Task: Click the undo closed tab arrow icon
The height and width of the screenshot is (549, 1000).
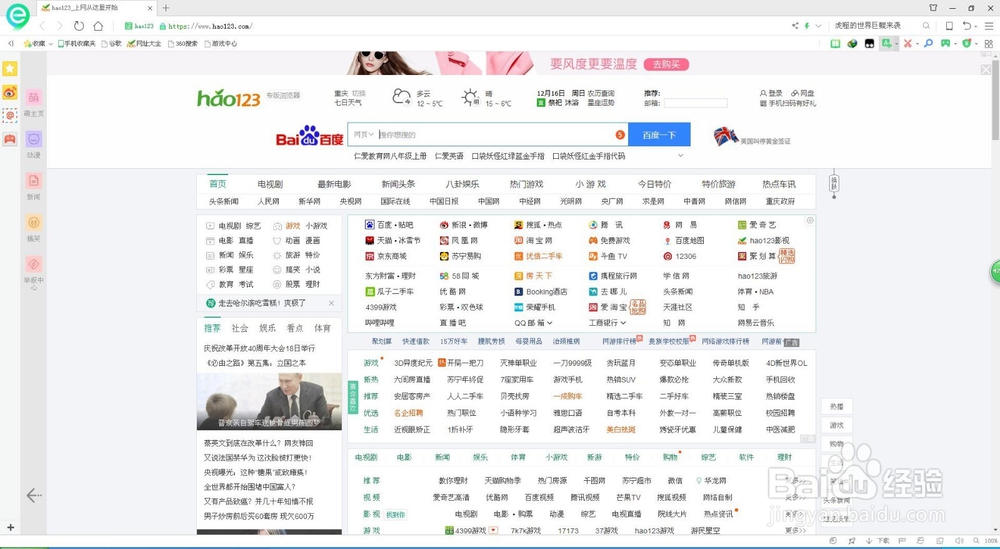Action: 967,26
